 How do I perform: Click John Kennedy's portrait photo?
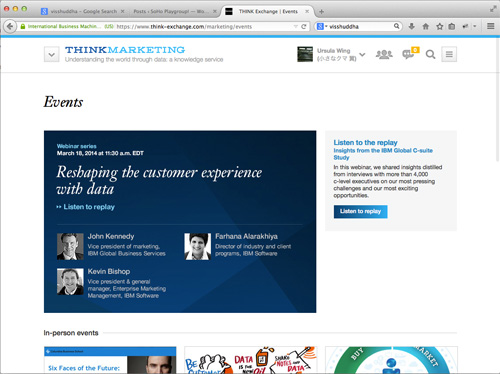pos(70,246)
